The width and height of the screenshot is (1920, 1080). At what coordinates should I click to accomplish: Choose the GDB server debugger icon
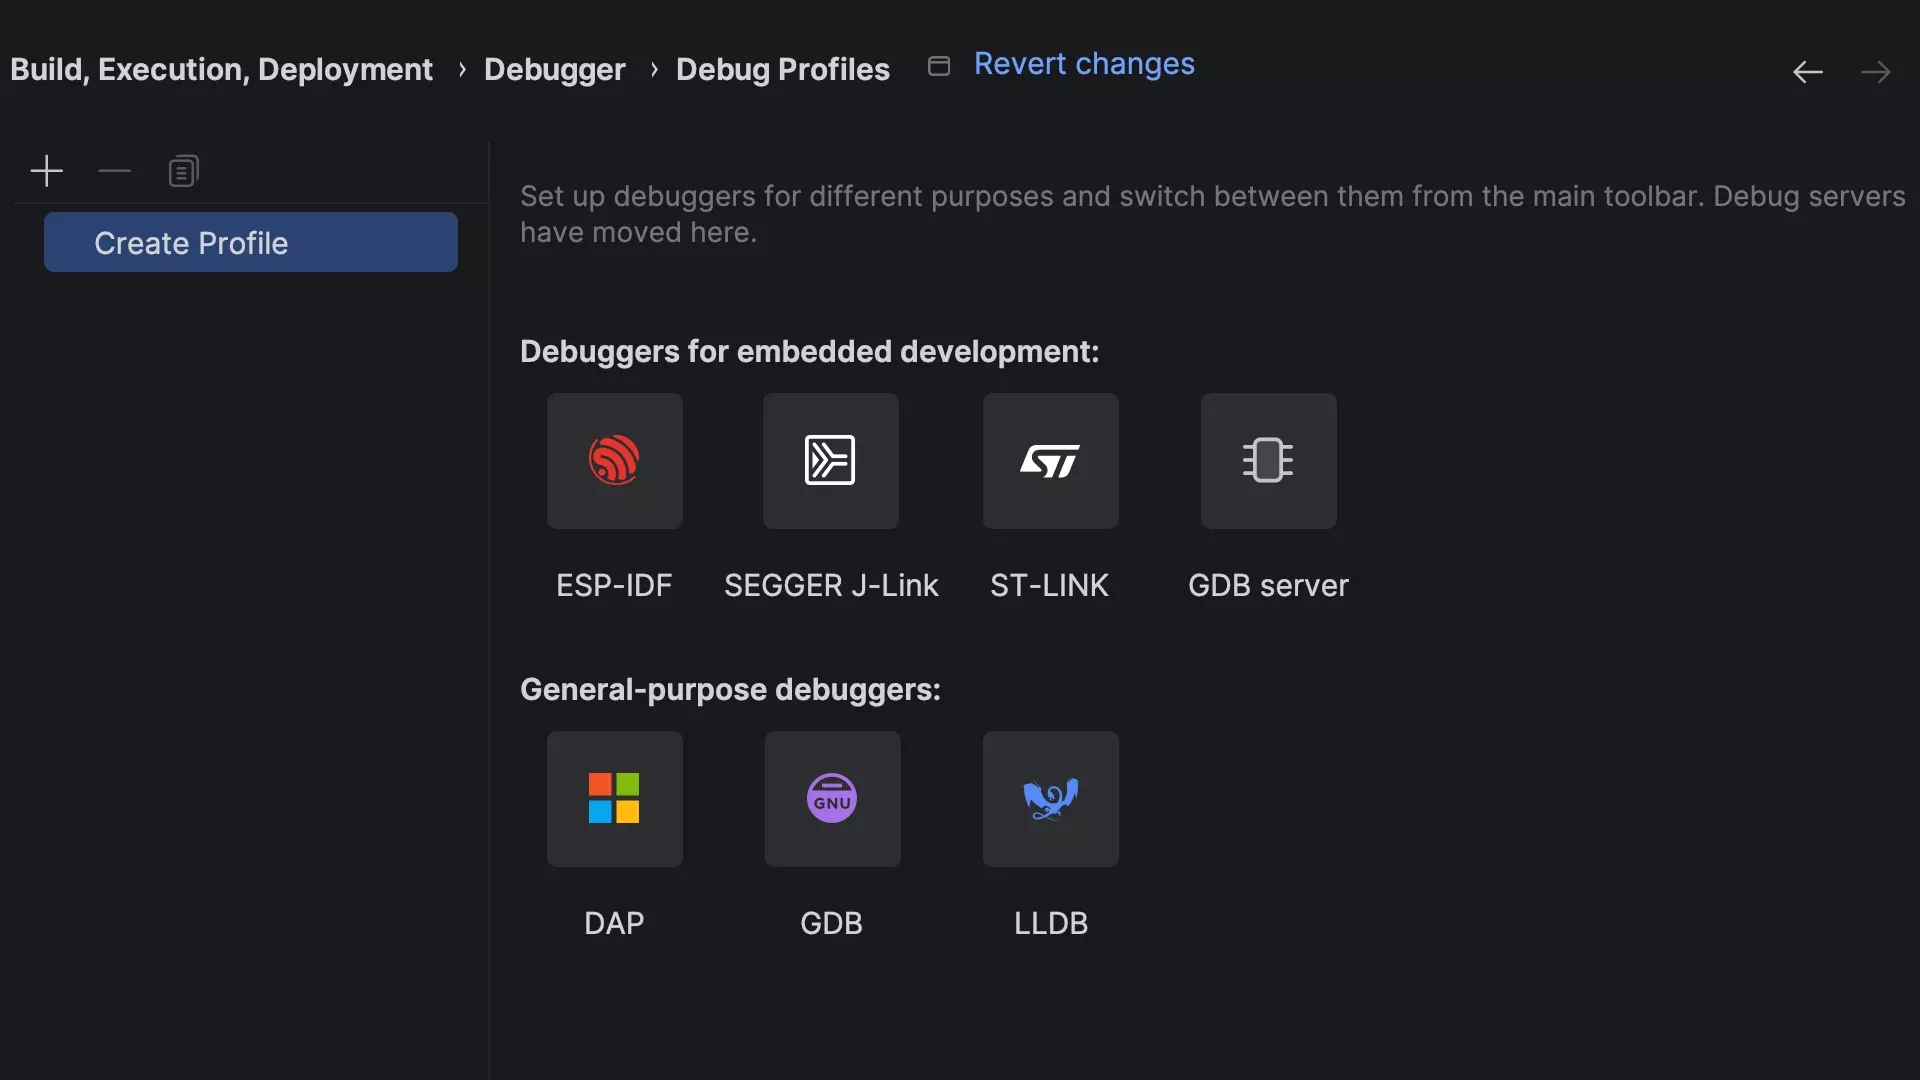(x=1269, y=461)
